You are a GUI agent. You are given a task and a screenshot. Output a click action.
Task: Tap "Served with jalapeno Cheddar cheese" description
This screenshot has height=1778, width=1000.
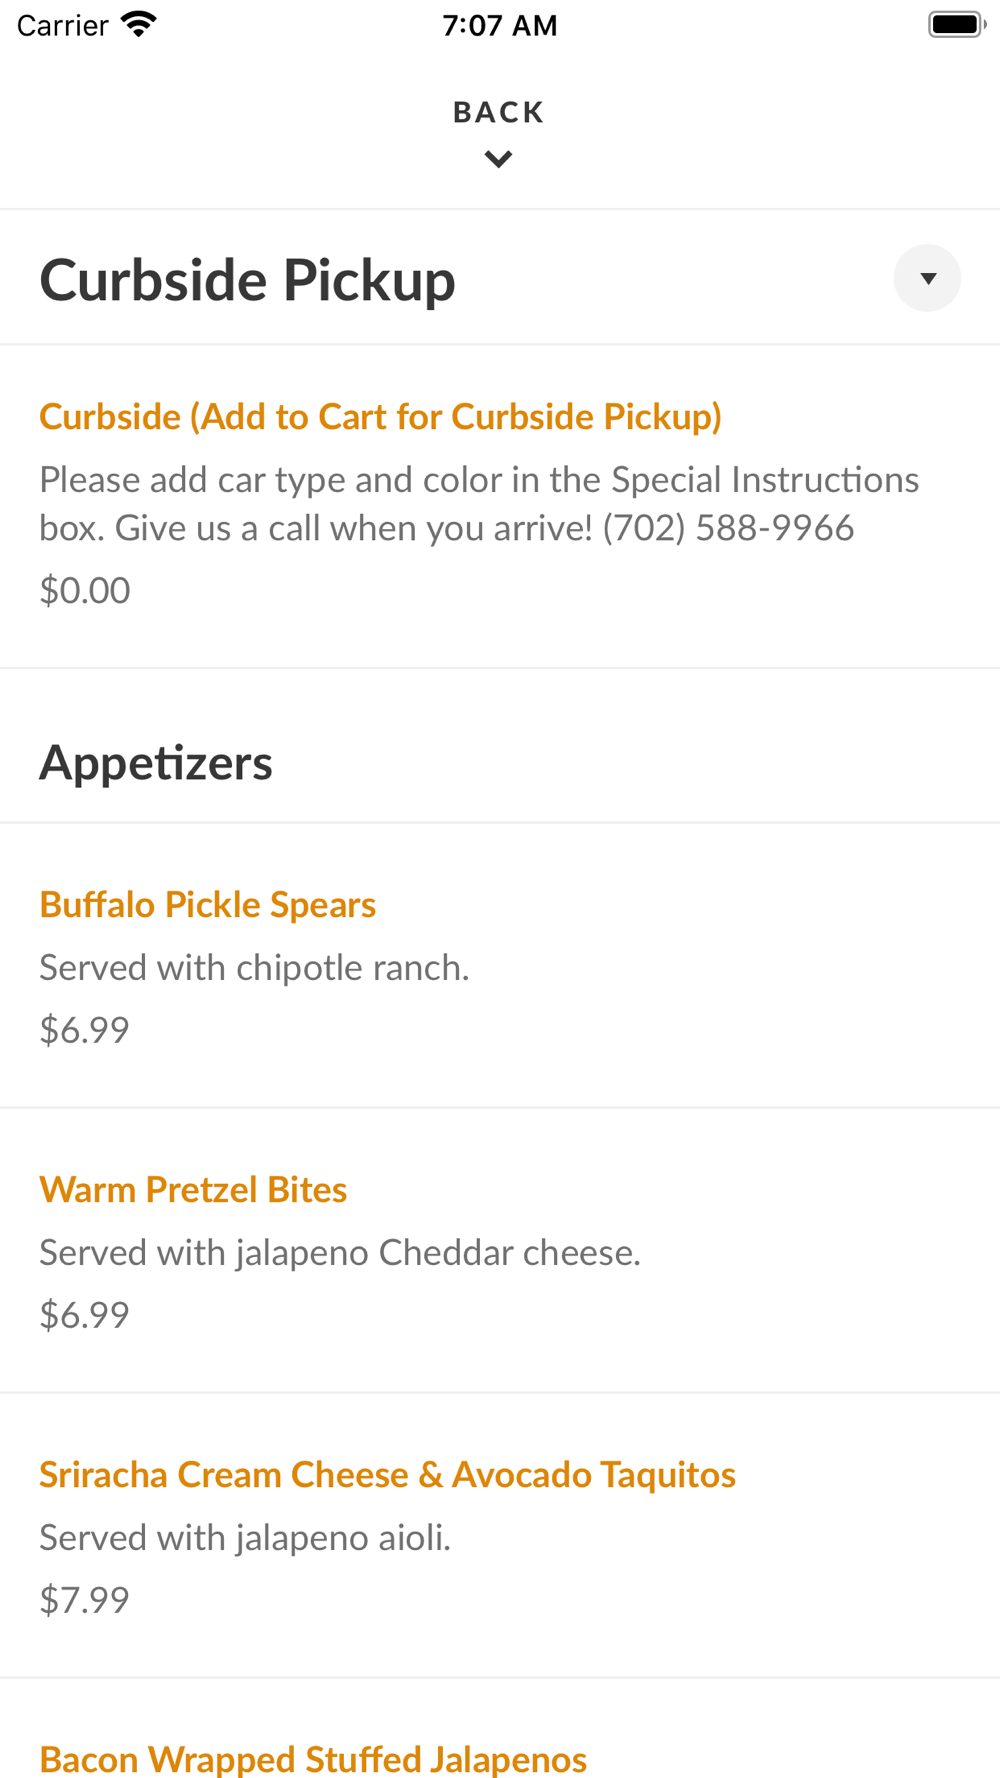click(340, 1252)
